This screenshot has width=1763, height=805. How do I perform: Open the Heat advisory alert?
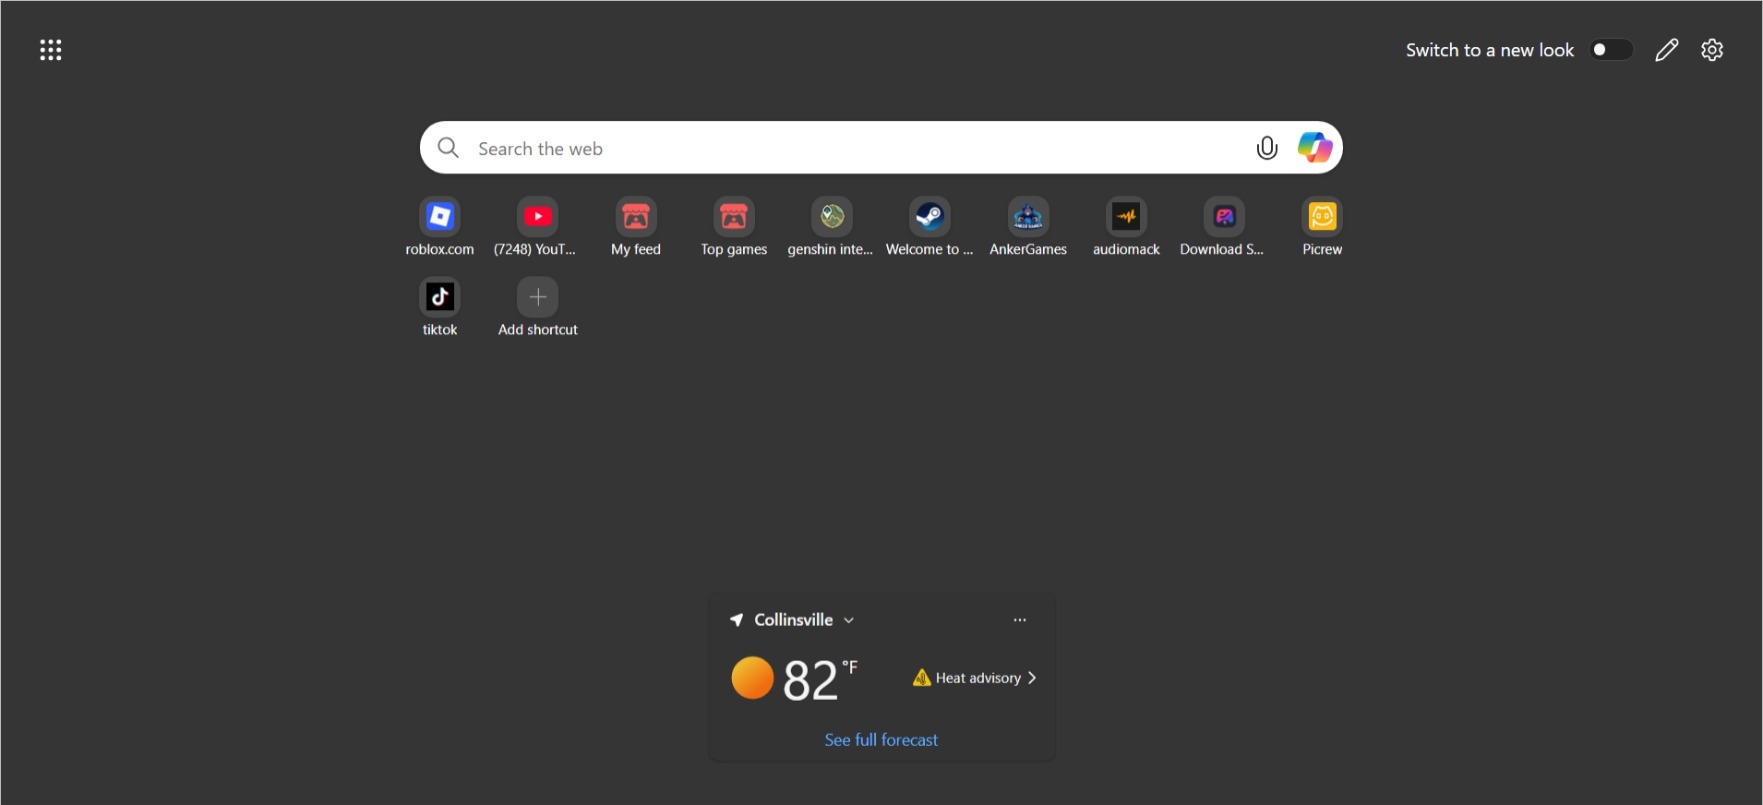point(975,678)
